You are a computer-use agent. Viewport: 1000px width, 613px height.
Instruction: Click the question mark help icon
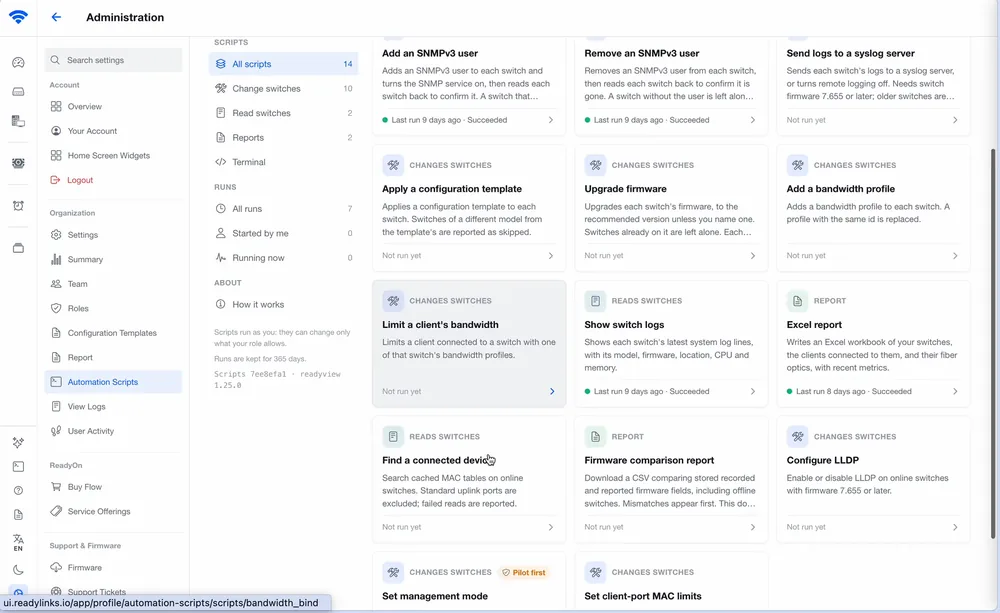18,491
